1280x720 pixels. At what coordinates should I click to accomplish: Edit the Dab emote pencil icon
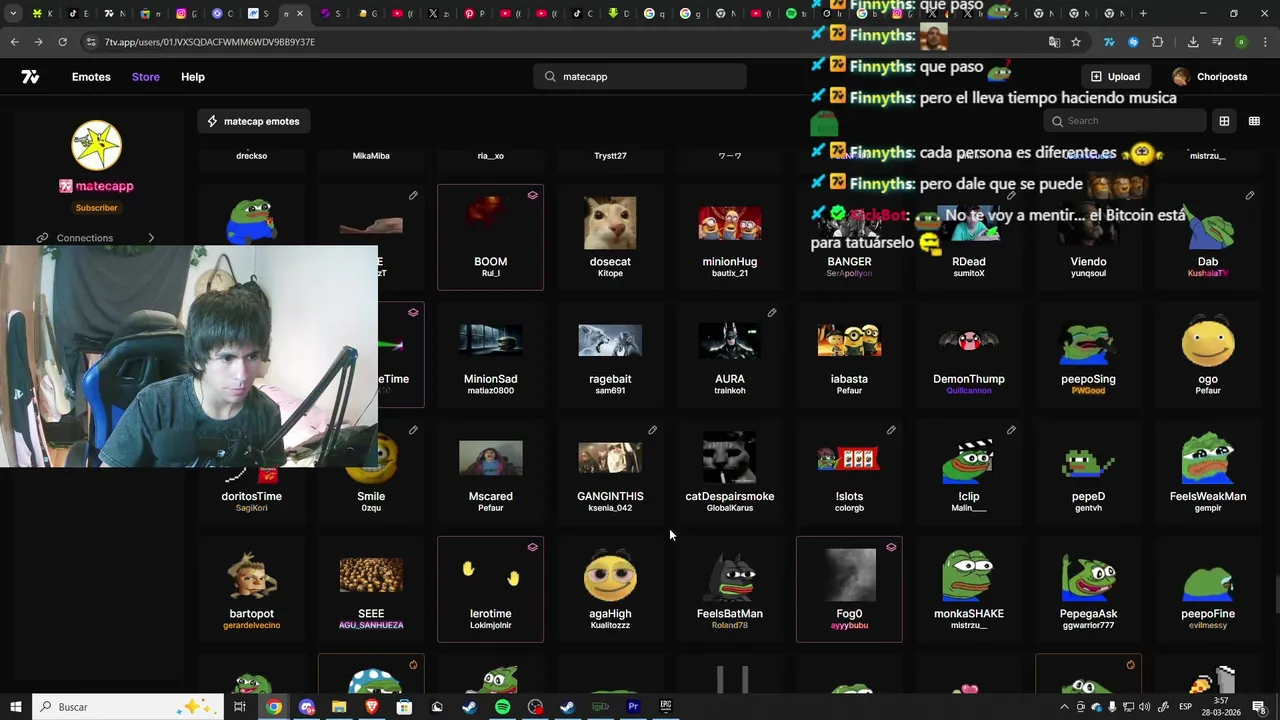(1250, 196)
